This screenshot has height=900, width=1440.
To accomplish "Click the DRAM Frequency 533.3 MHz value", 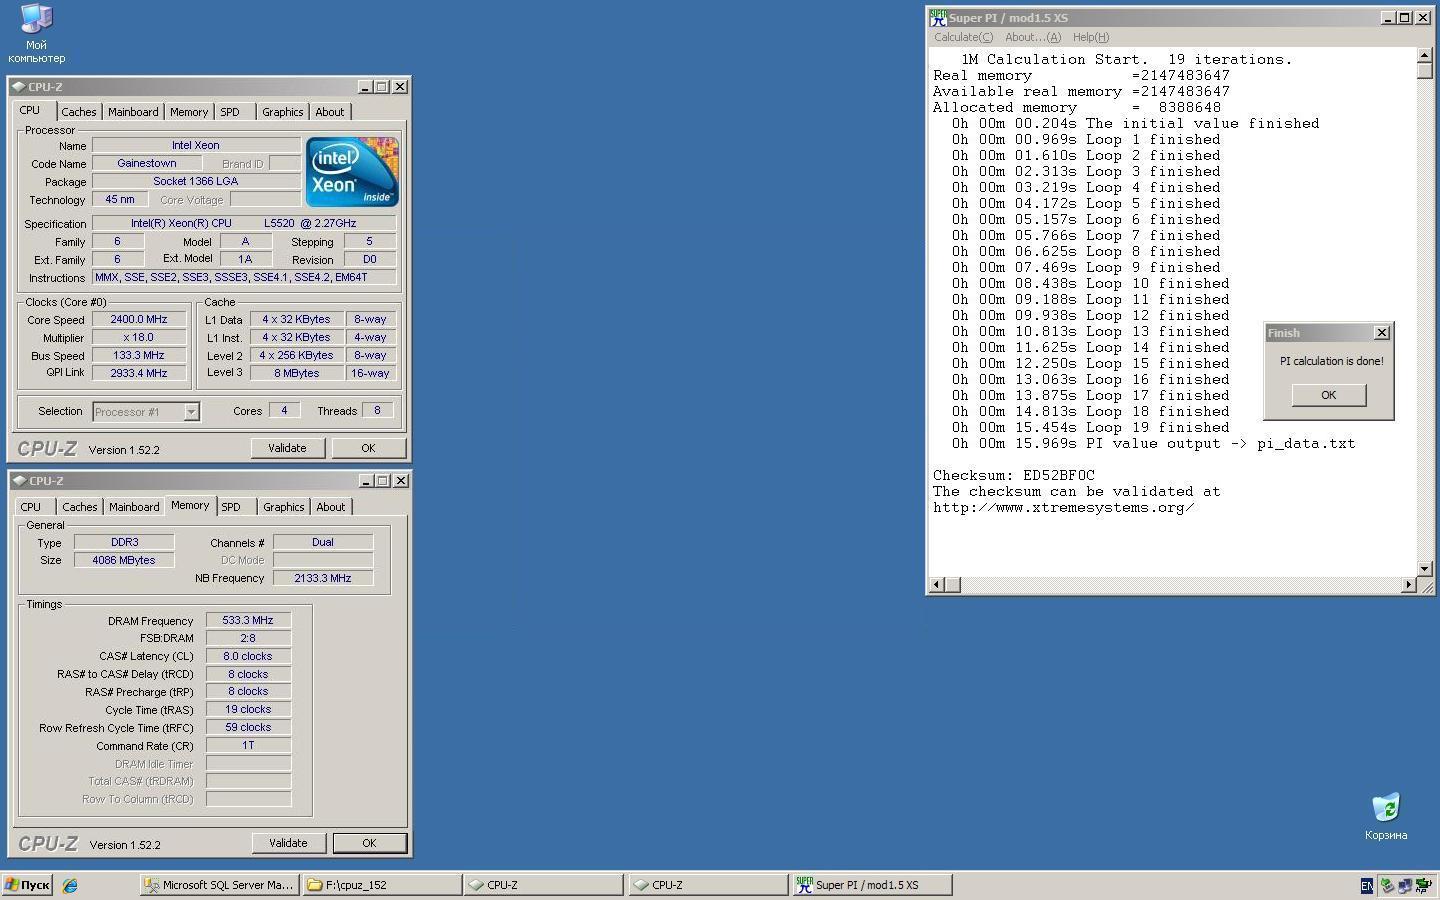I will [248, 620].
